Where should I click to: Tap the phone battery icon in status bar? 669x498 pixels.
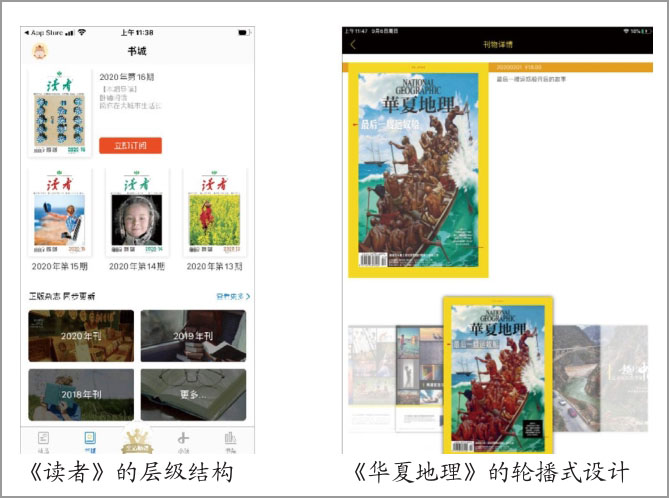pyautogui.click(x=244, y=32)
